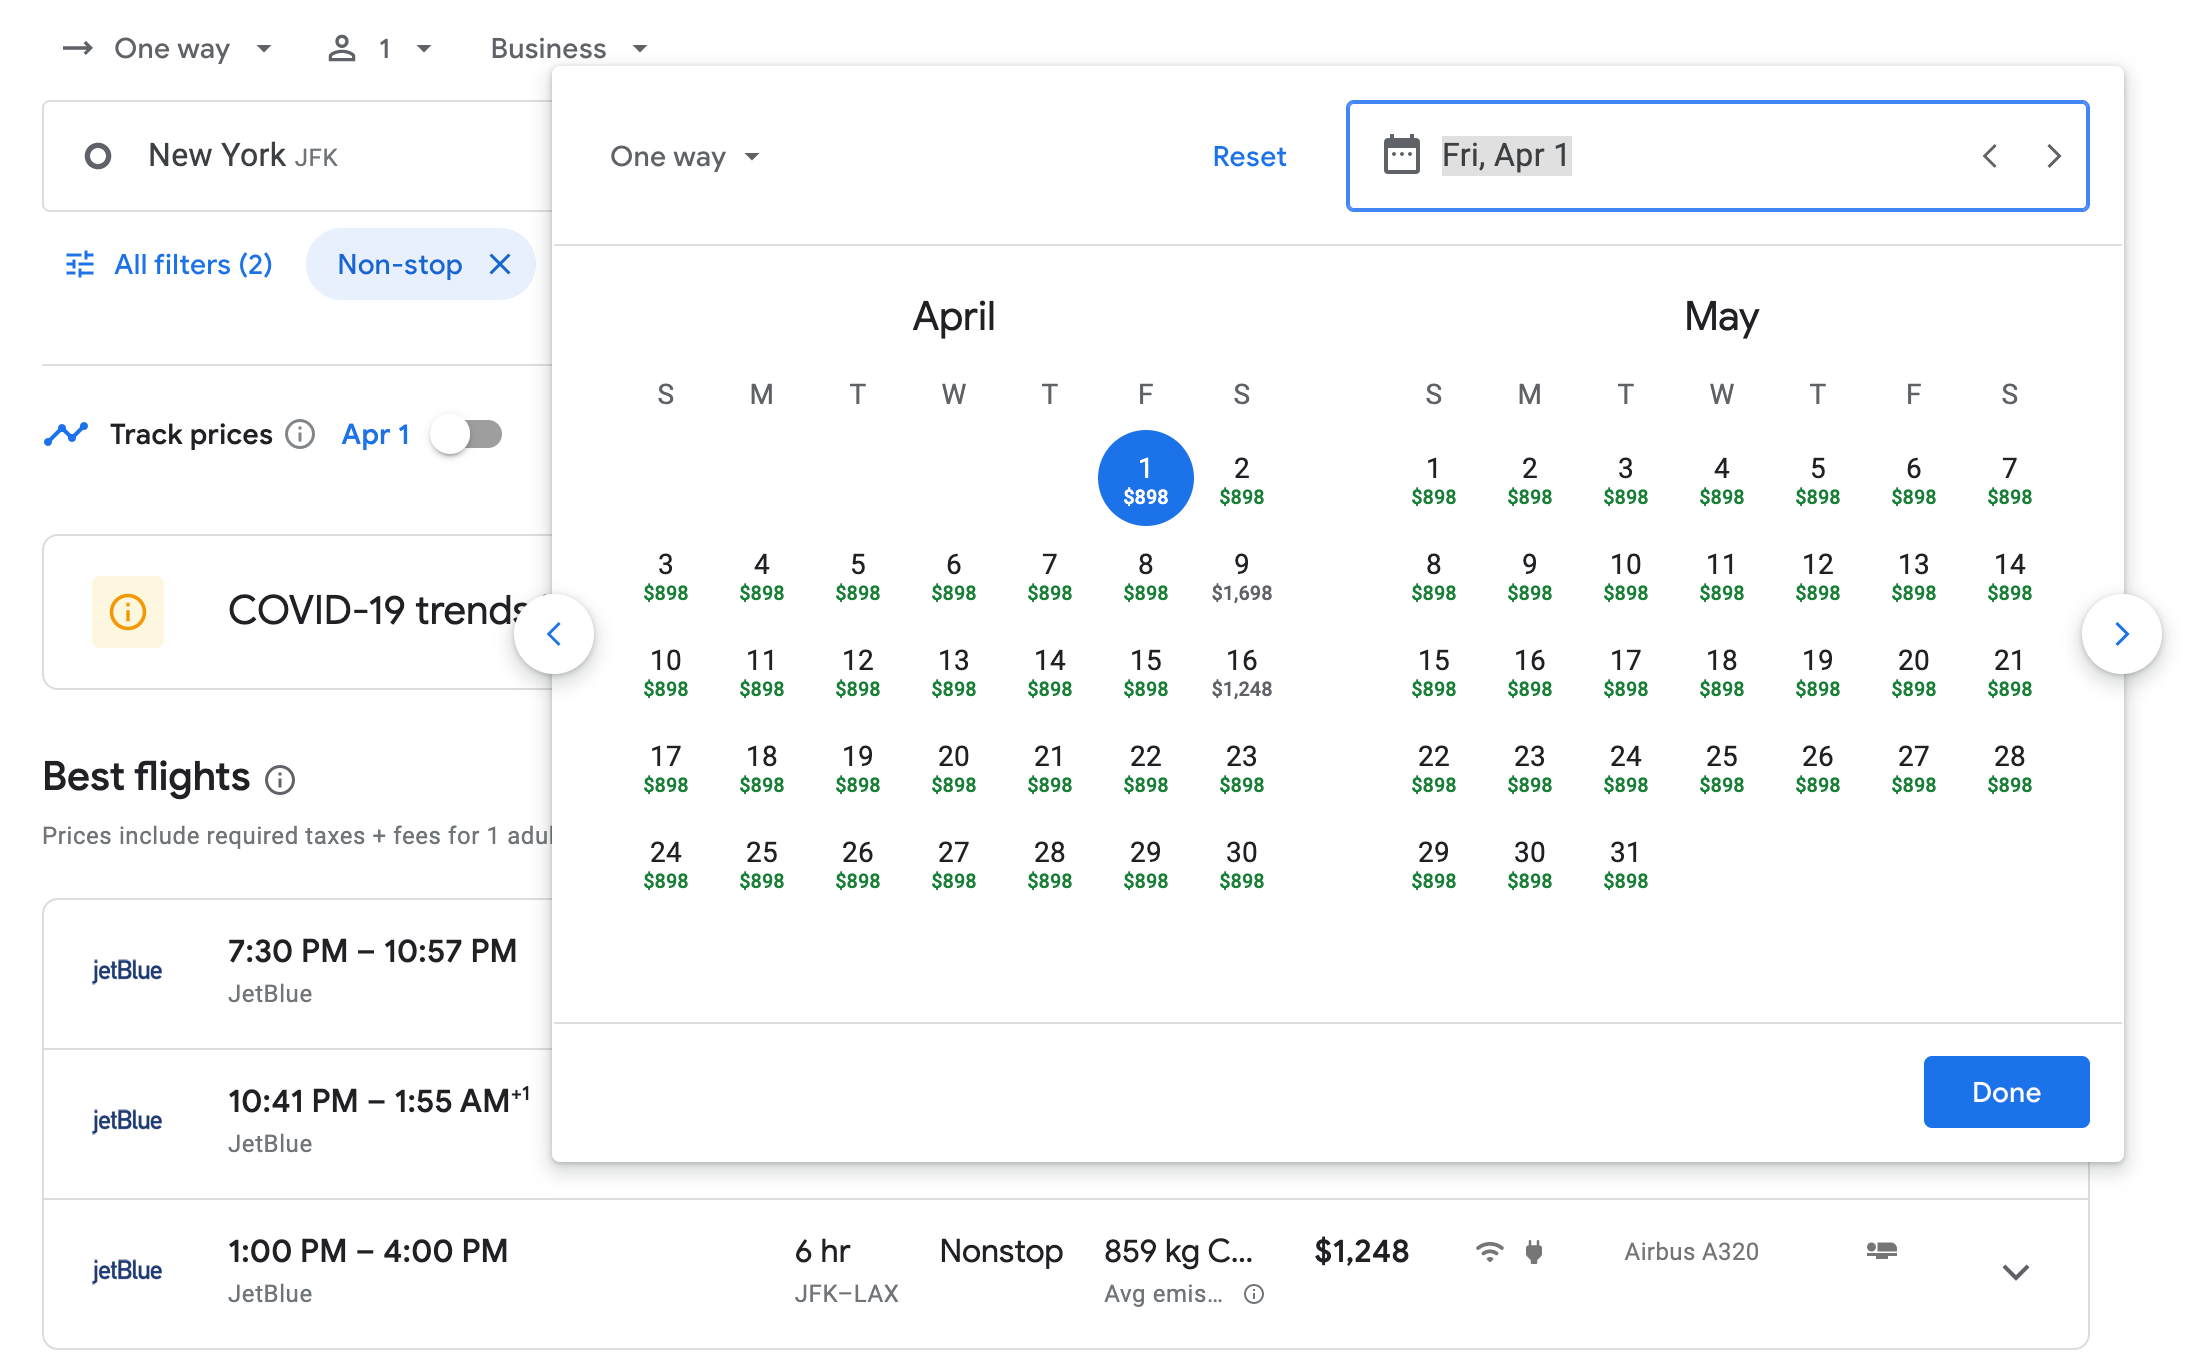
Task: Click the seat legroom icon on the flight row
Action: [x=1881, y=1251]
